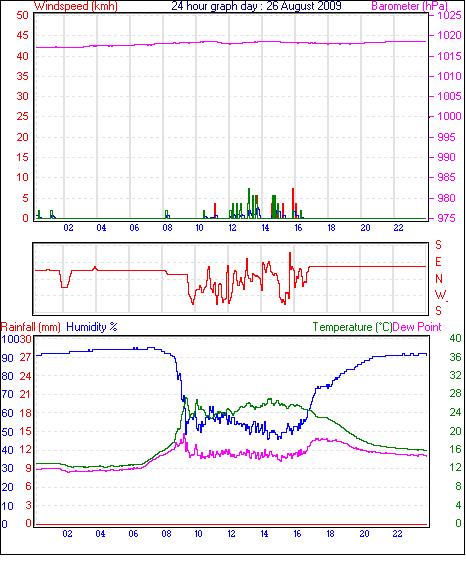
Task: Click the 02 hour marker on bottom graph
Action: click(67, 534)
